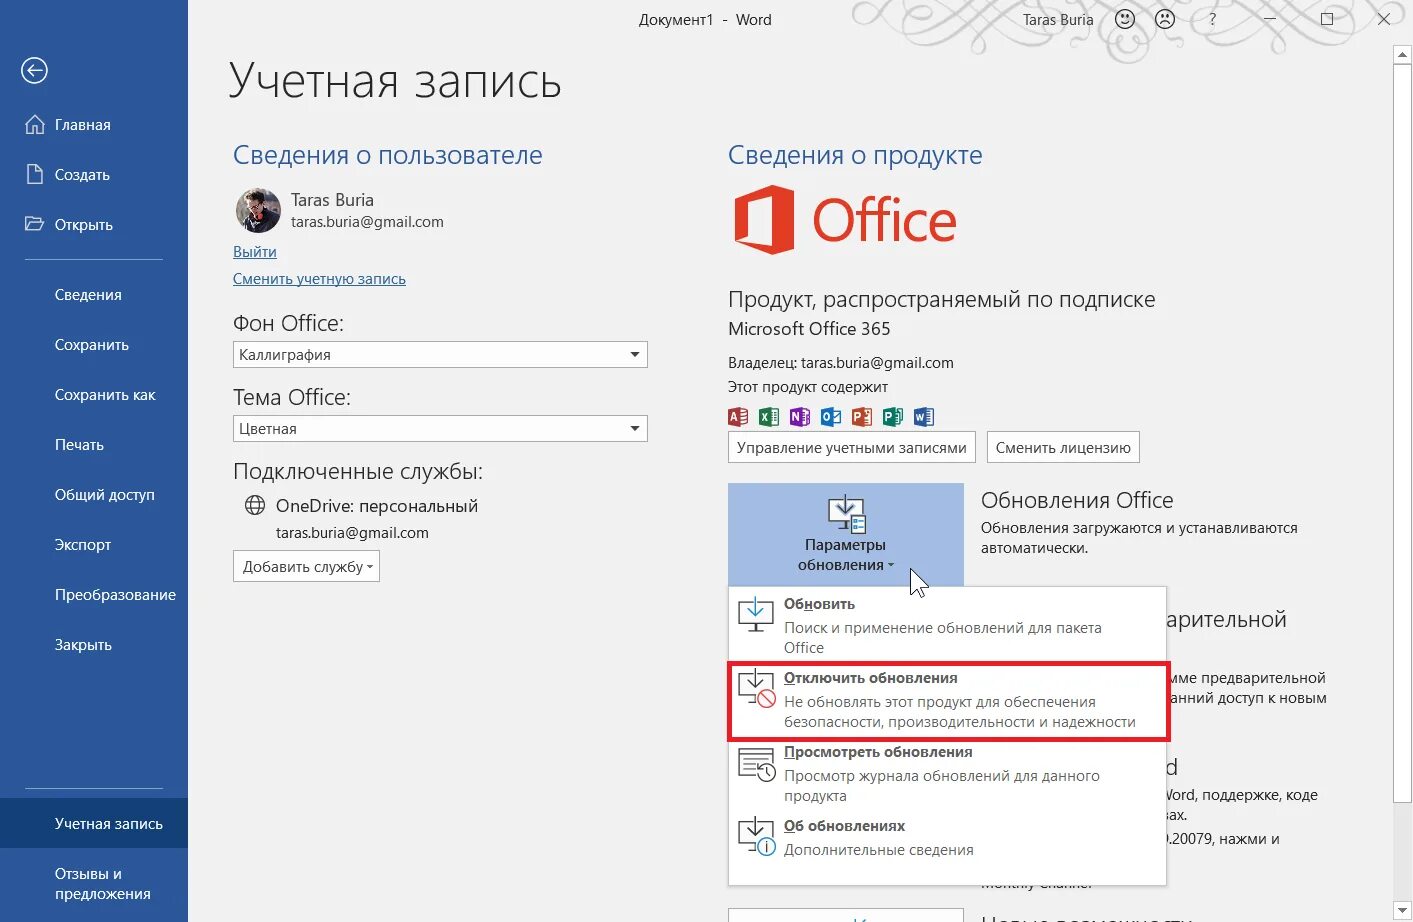Open the Главная tab in sidebar
This screenshot has width=1413, height=922.
pos(94,124)
